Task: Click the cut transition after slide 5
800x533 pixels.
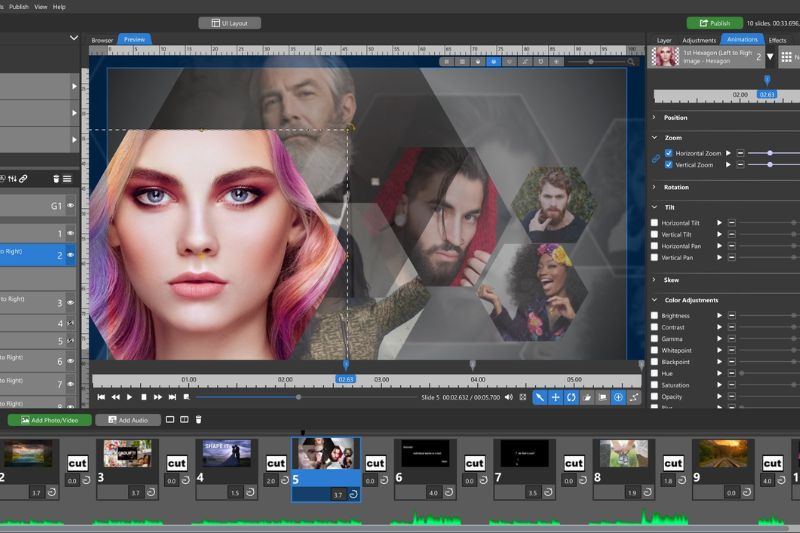Action: pyautogui.click(x=375, y=463)
